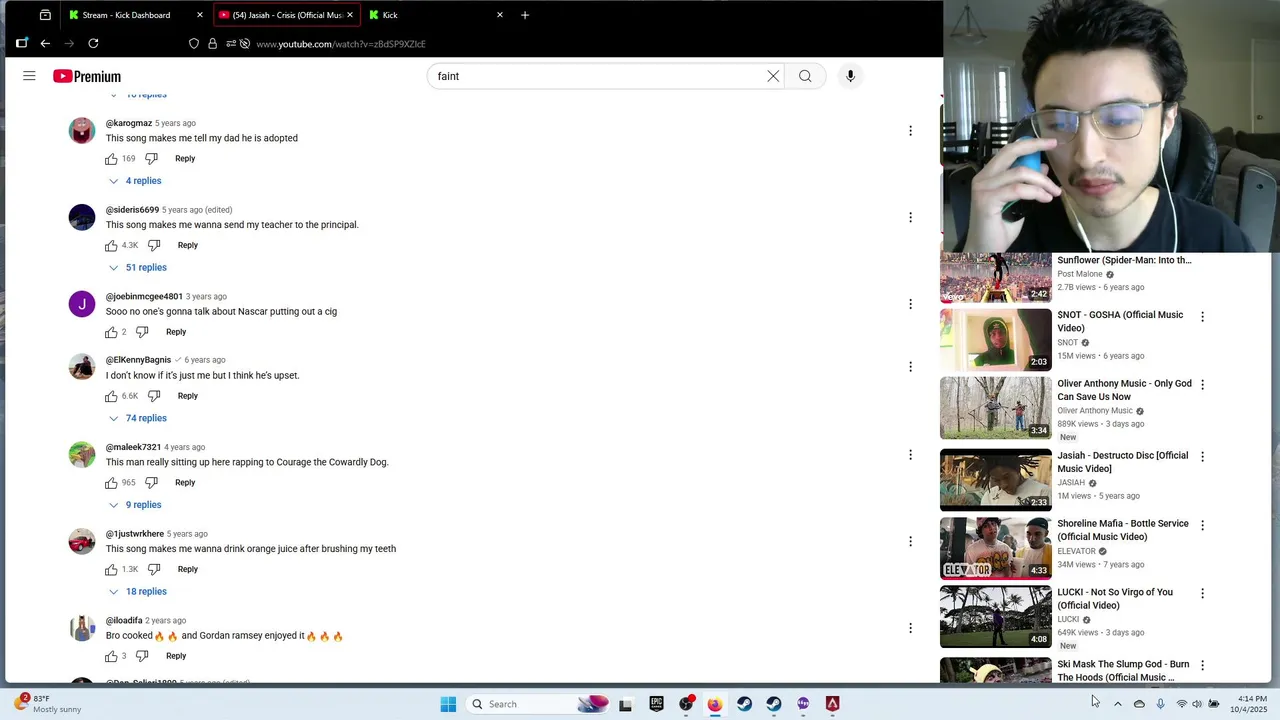This screenshot has width=1280, height=720.
Task: Close the Kick Dashboard tab
Action: (x=199, y=15)
